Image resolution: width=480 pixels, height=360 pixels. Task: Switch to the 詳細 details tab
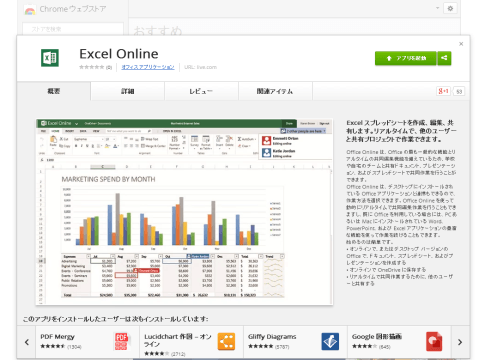point(127,91)
